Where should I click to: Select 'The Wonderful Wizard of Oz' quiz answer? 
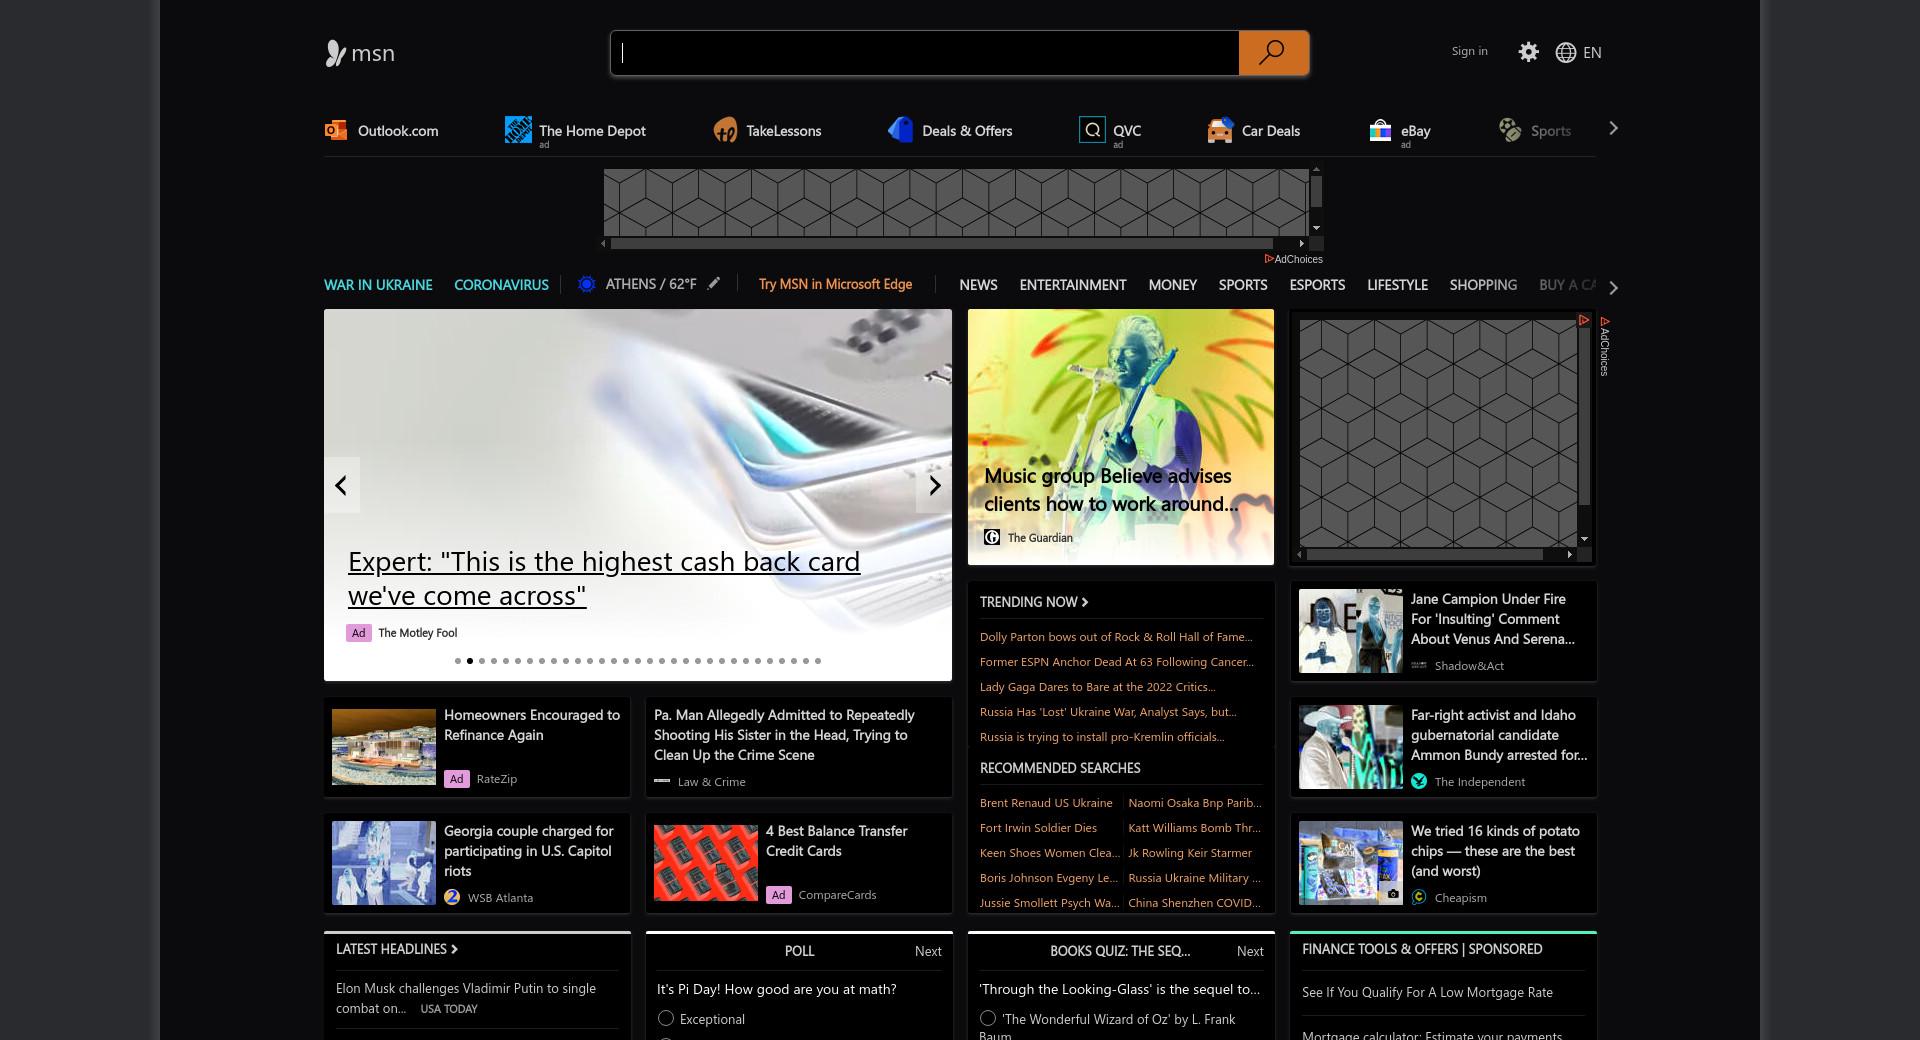point(988,1018)
